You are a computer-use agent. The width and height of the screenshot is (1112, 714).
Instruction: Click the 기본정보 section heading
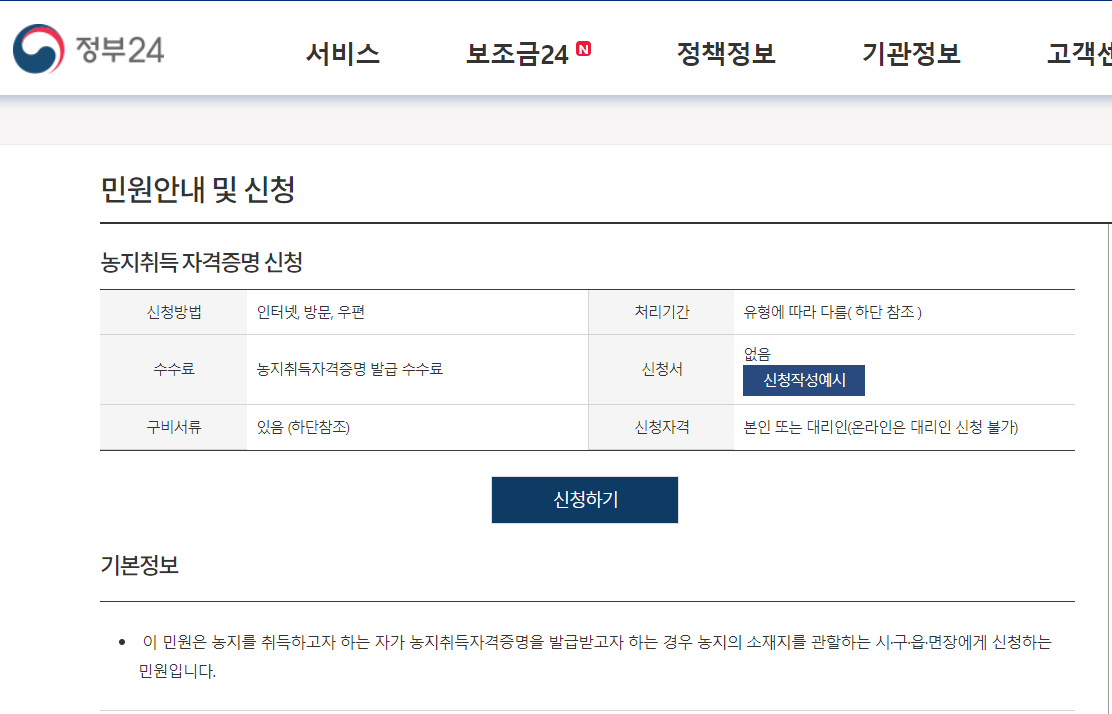click(140, 565)
